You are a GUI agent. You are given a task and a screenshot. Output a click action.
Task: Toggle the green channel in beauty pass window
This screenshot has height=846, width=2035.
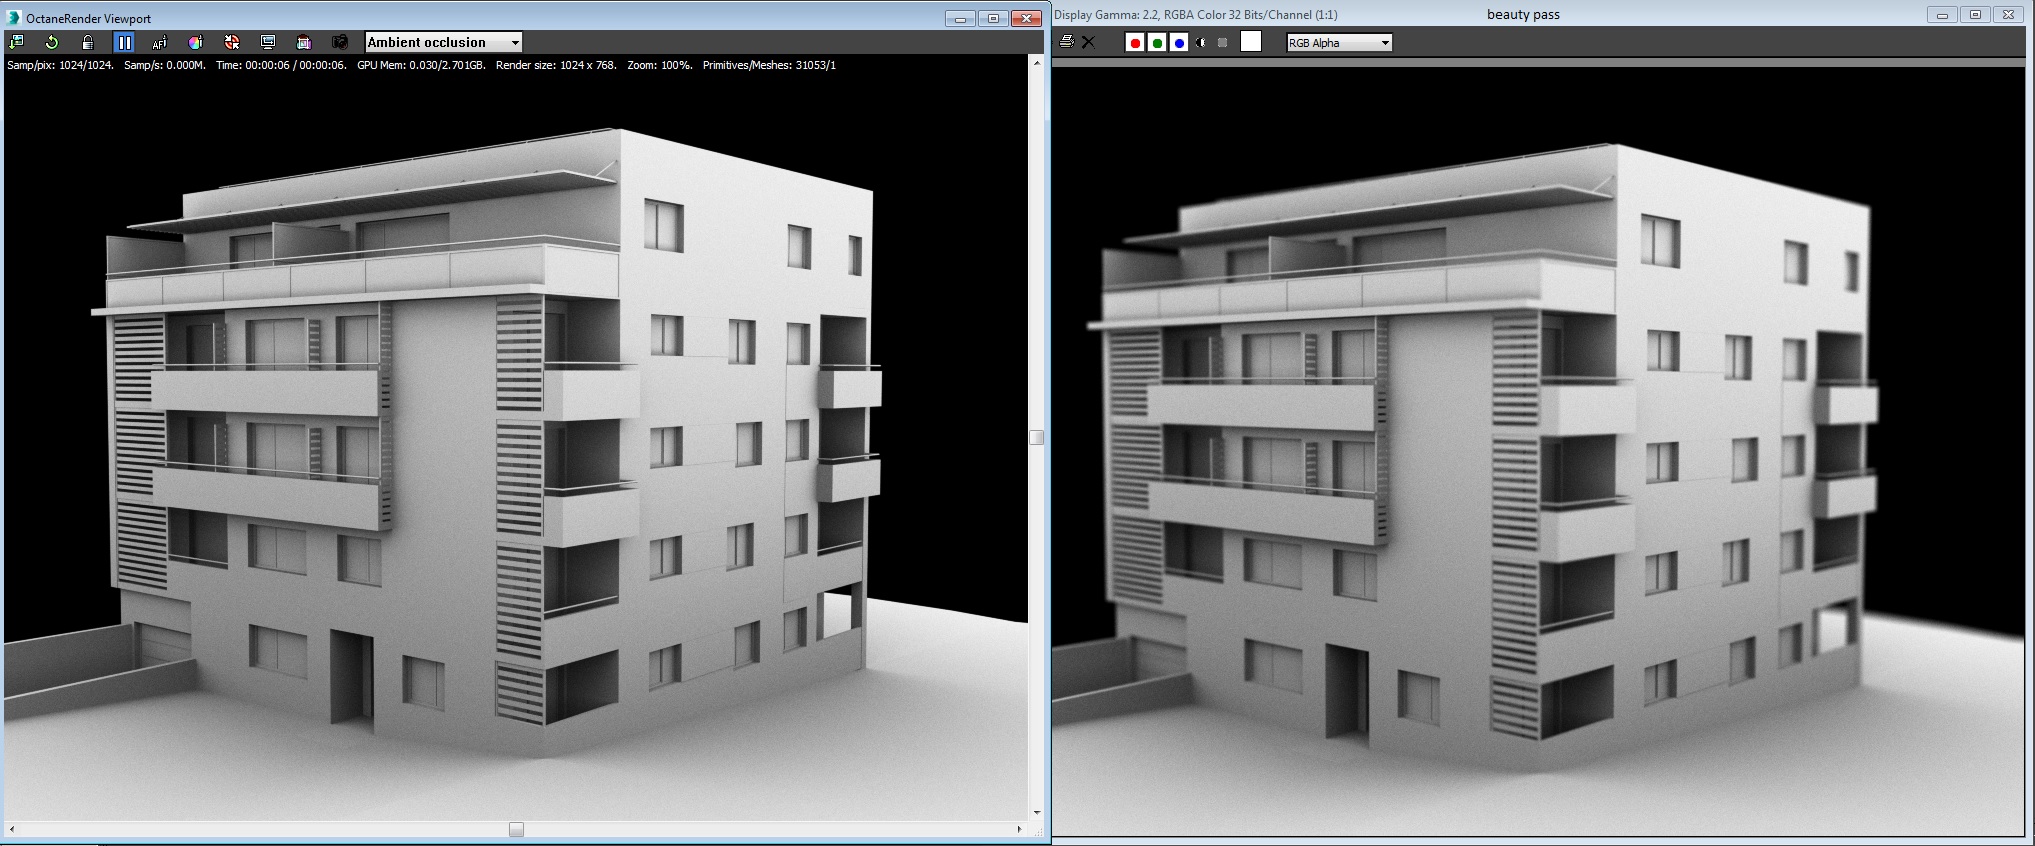click(x=1157, y=42)
